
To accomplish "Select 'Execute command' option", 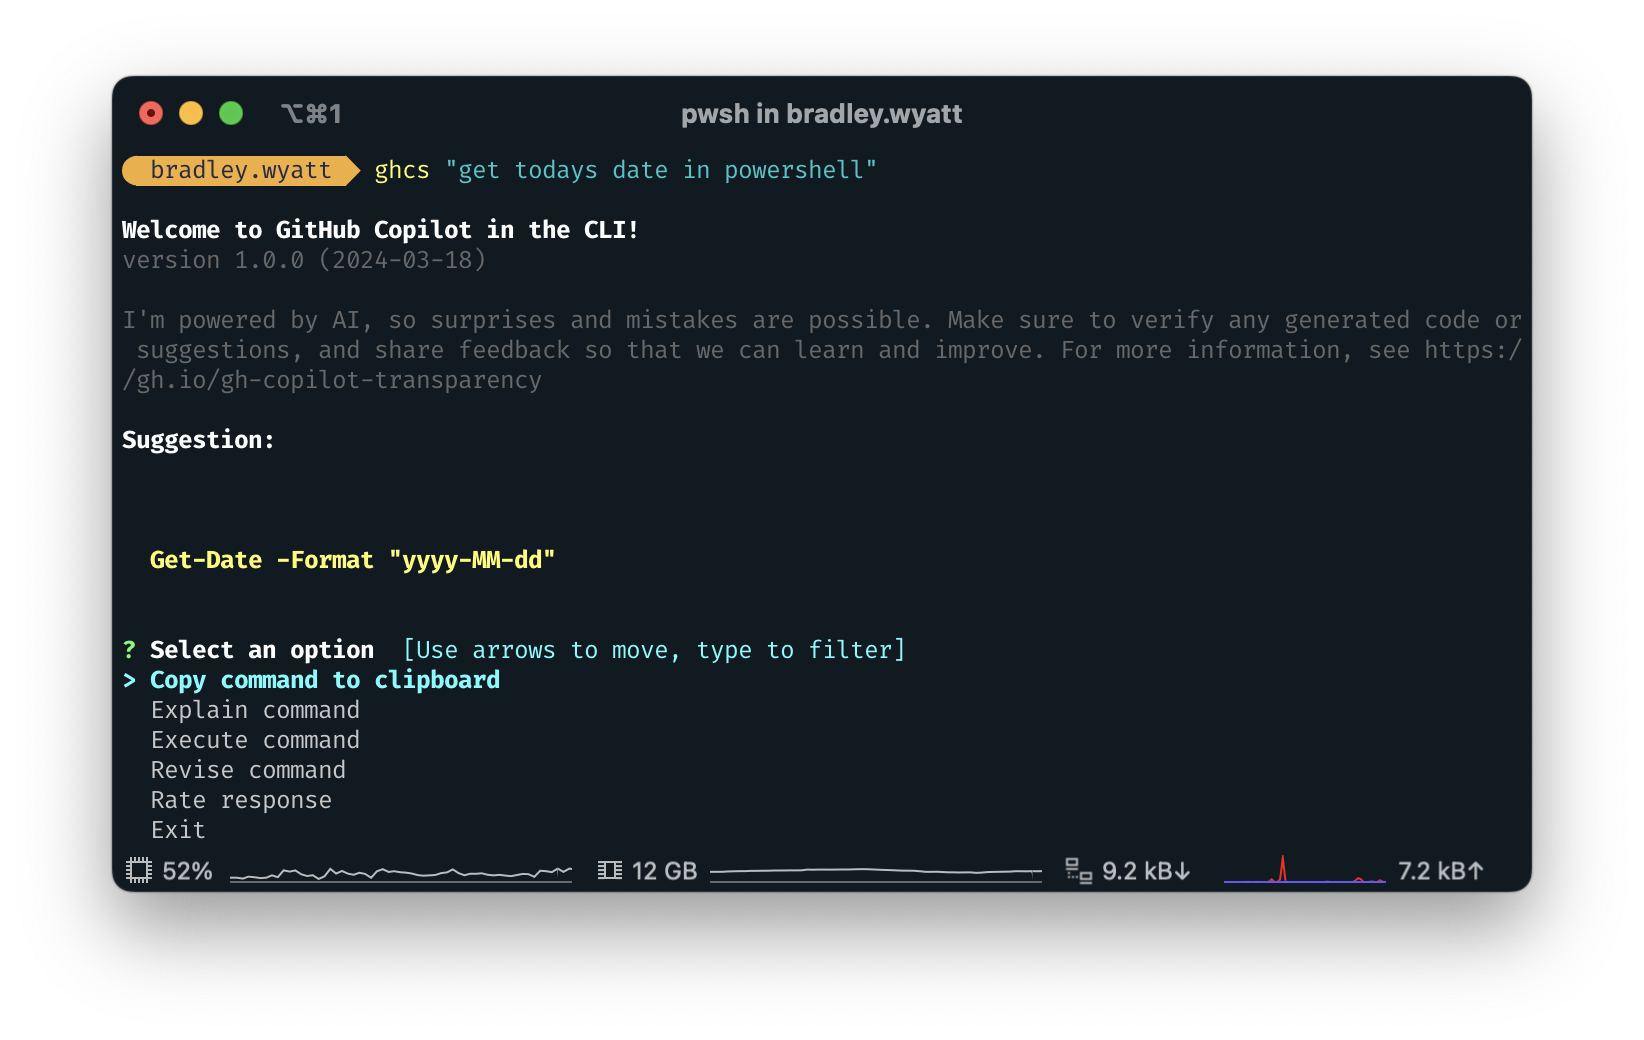I will point(255,740).
